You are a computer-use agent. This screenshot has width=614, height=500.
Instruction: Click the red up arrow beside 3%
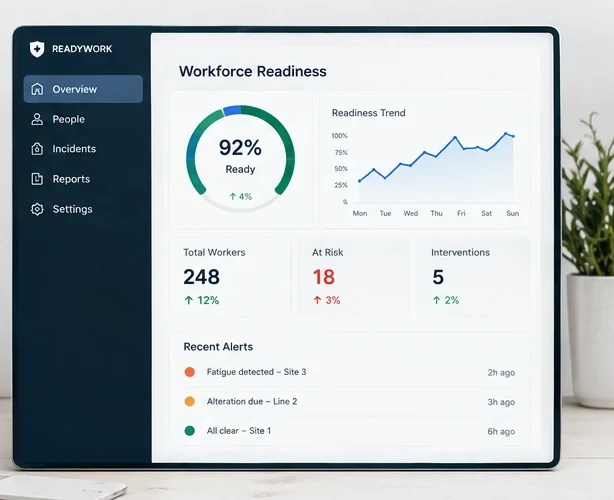(317, 300)
